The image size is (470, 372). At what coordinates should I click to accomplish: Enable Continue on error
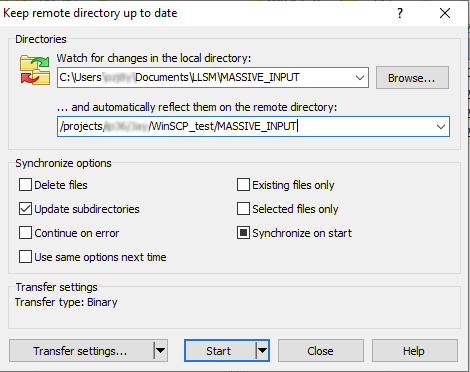tap(25, 233)
